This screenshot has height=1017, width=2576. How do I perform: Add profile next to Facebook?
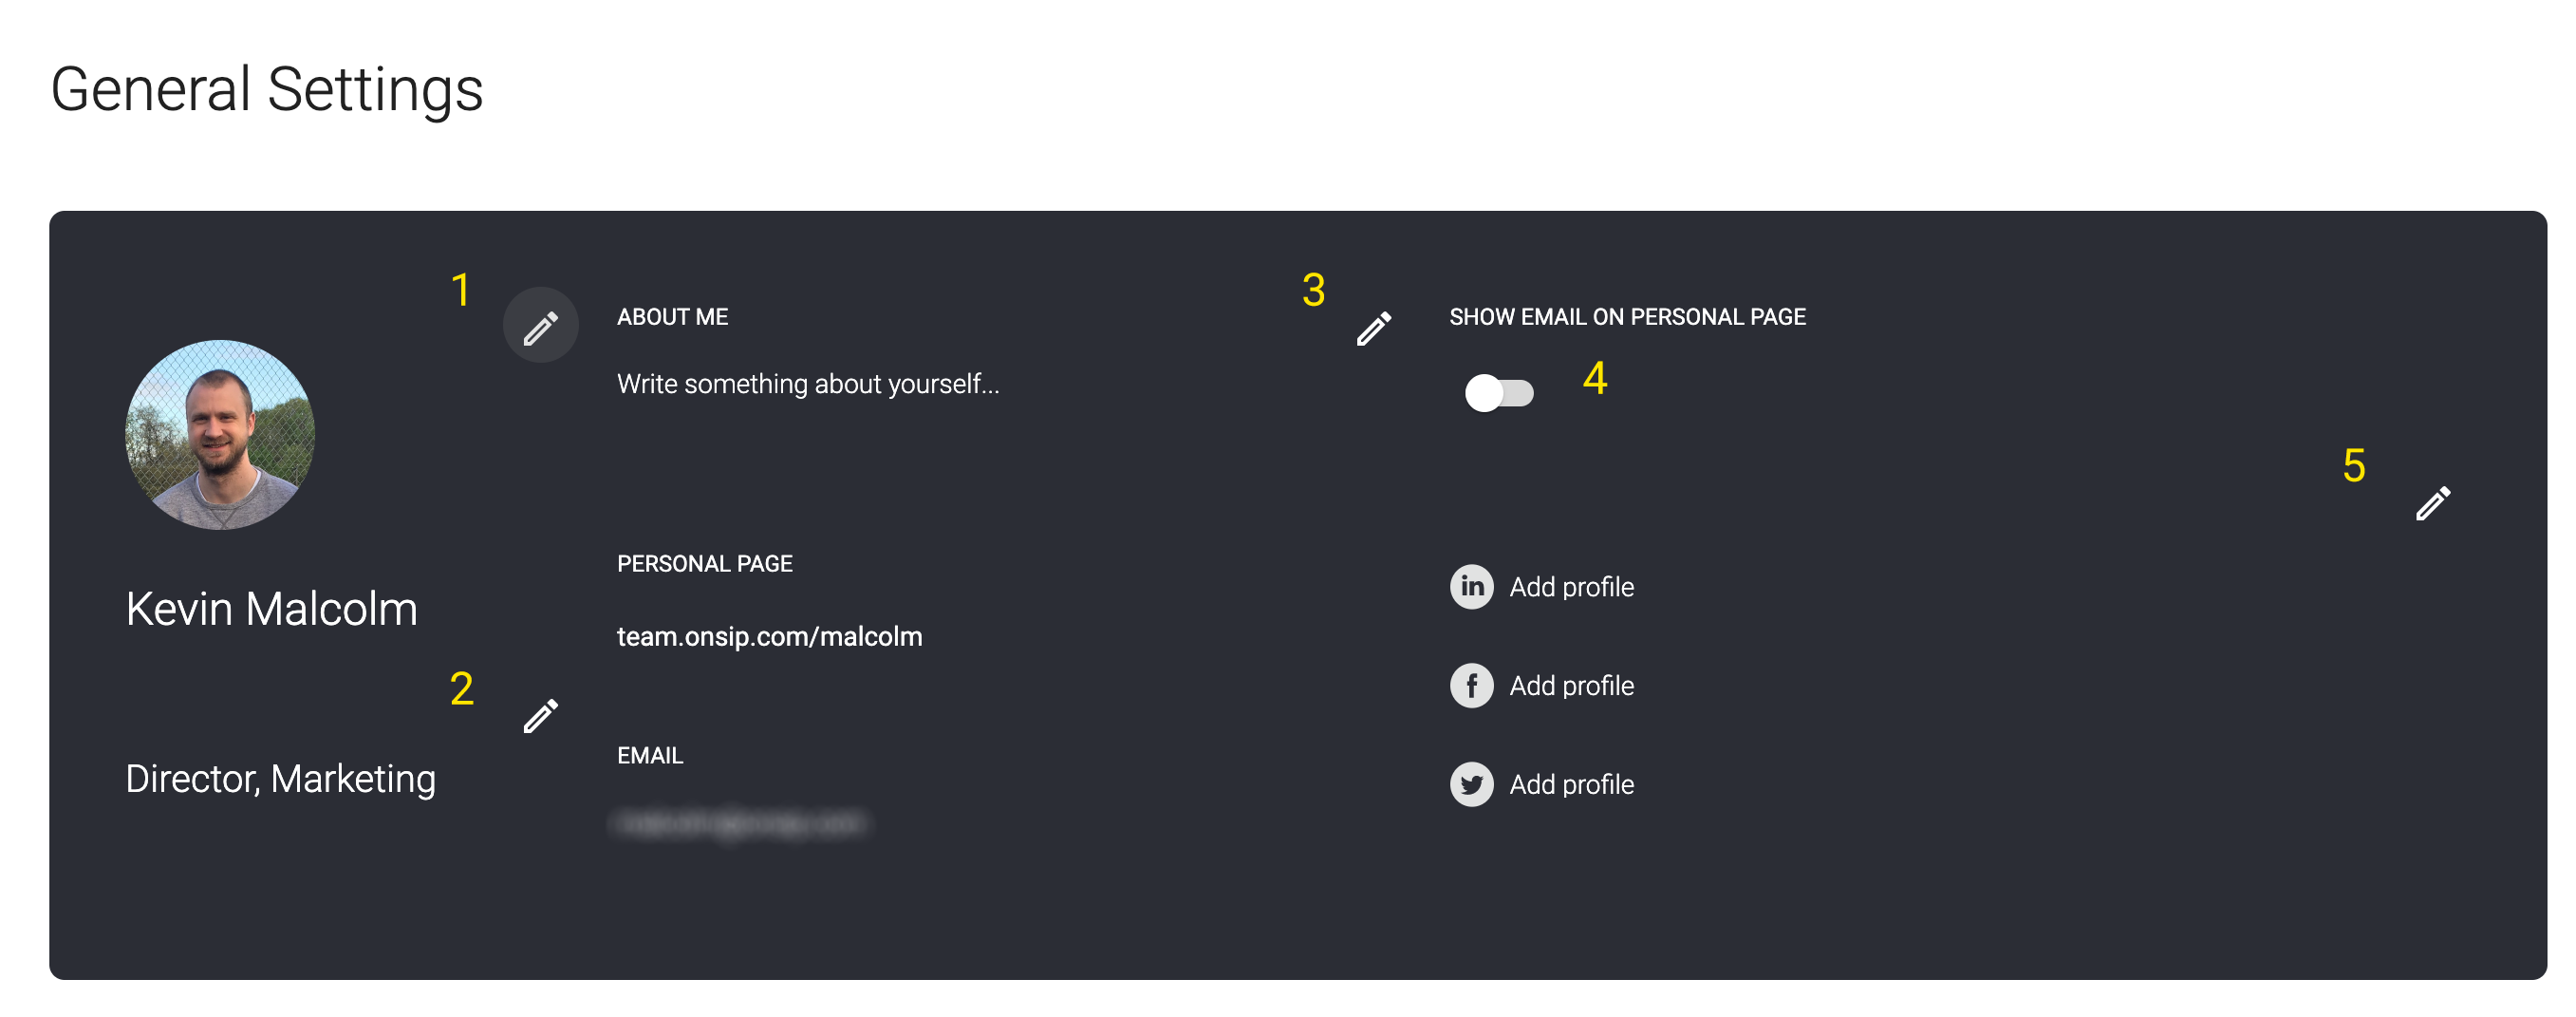coord(1571,686)
